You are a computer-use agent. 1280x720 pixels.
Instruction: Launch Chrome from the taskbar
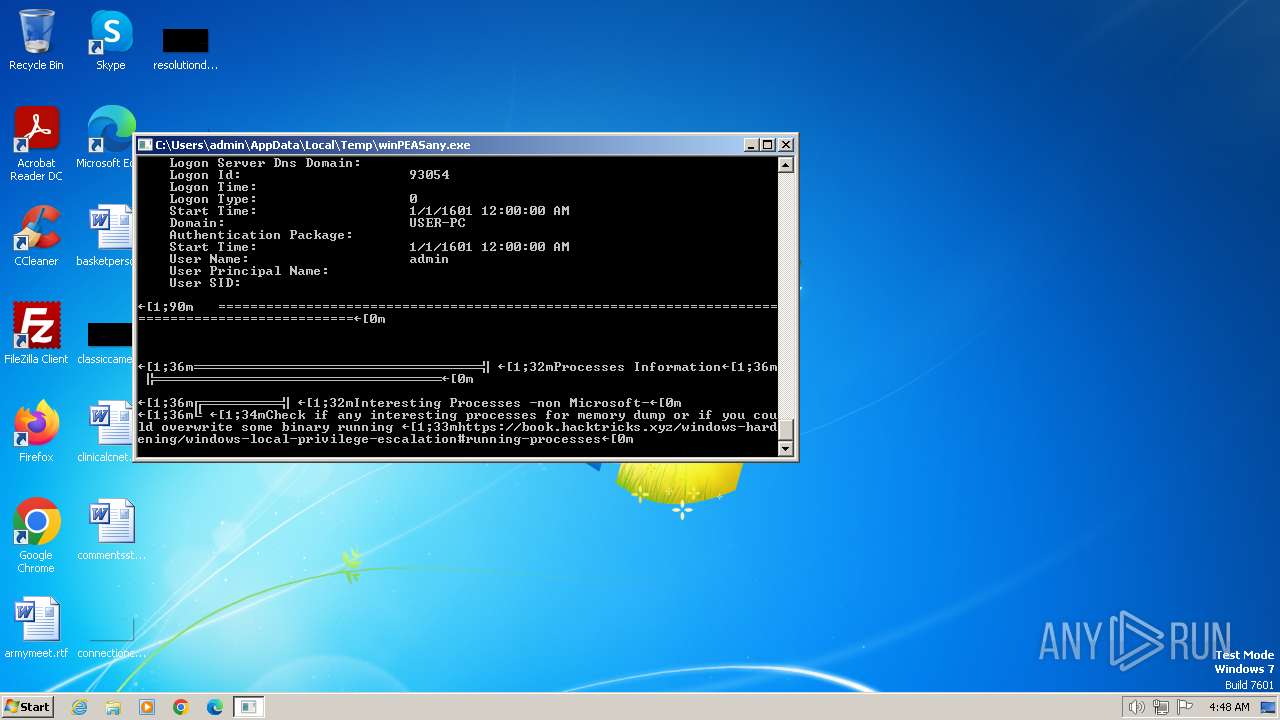(181, 707)
